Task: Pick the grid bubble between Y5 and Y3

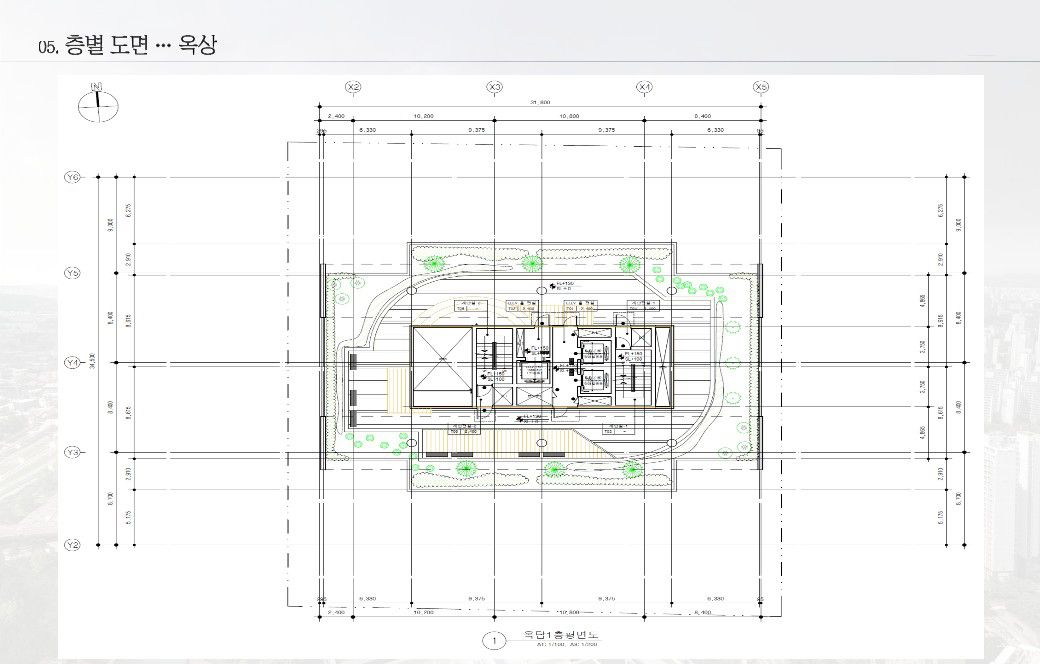Action: click(x=72, y=362)
